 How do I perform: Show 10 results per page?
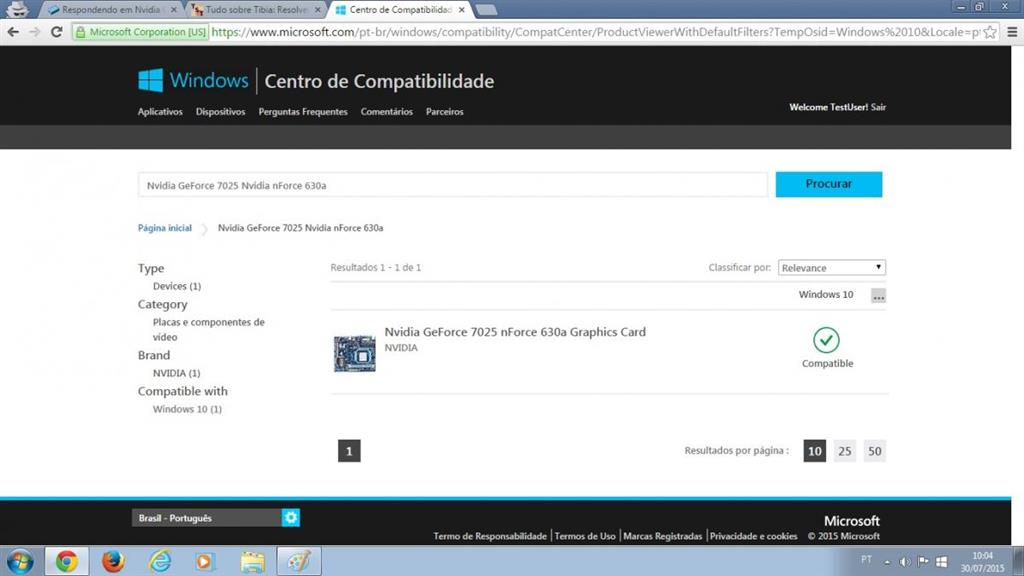coord(814,451)
